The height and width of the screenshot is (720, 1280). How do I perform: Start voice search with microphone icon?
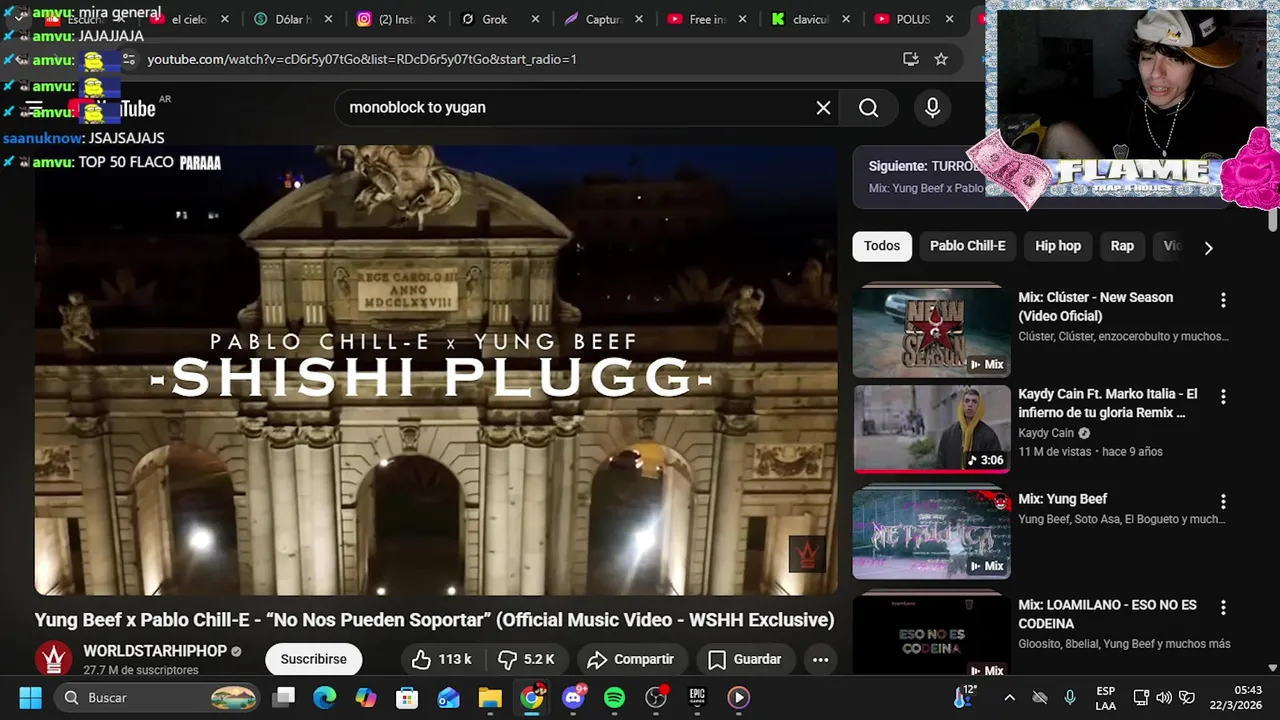[932, 108]
